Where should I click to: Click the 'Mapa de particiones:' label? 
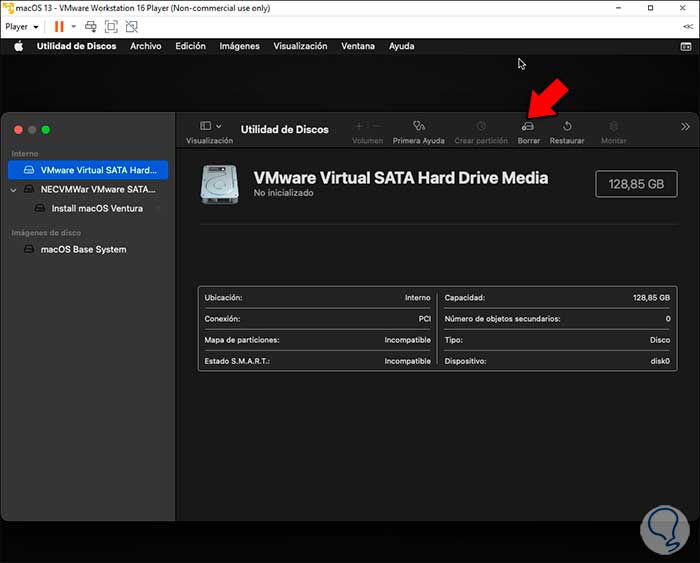242,340
